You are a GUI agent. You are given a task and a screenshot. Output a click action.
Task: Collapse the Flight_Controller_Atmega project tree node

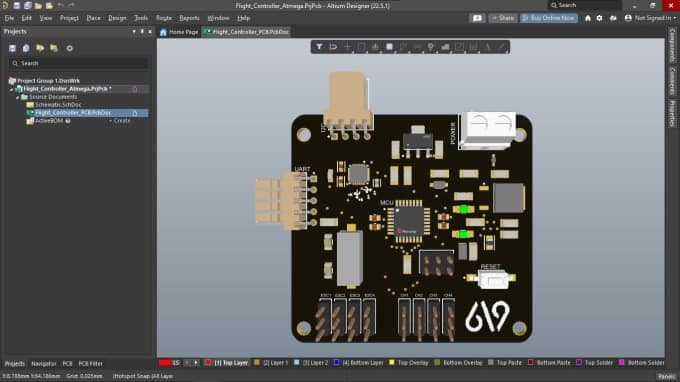click(12, 89)
